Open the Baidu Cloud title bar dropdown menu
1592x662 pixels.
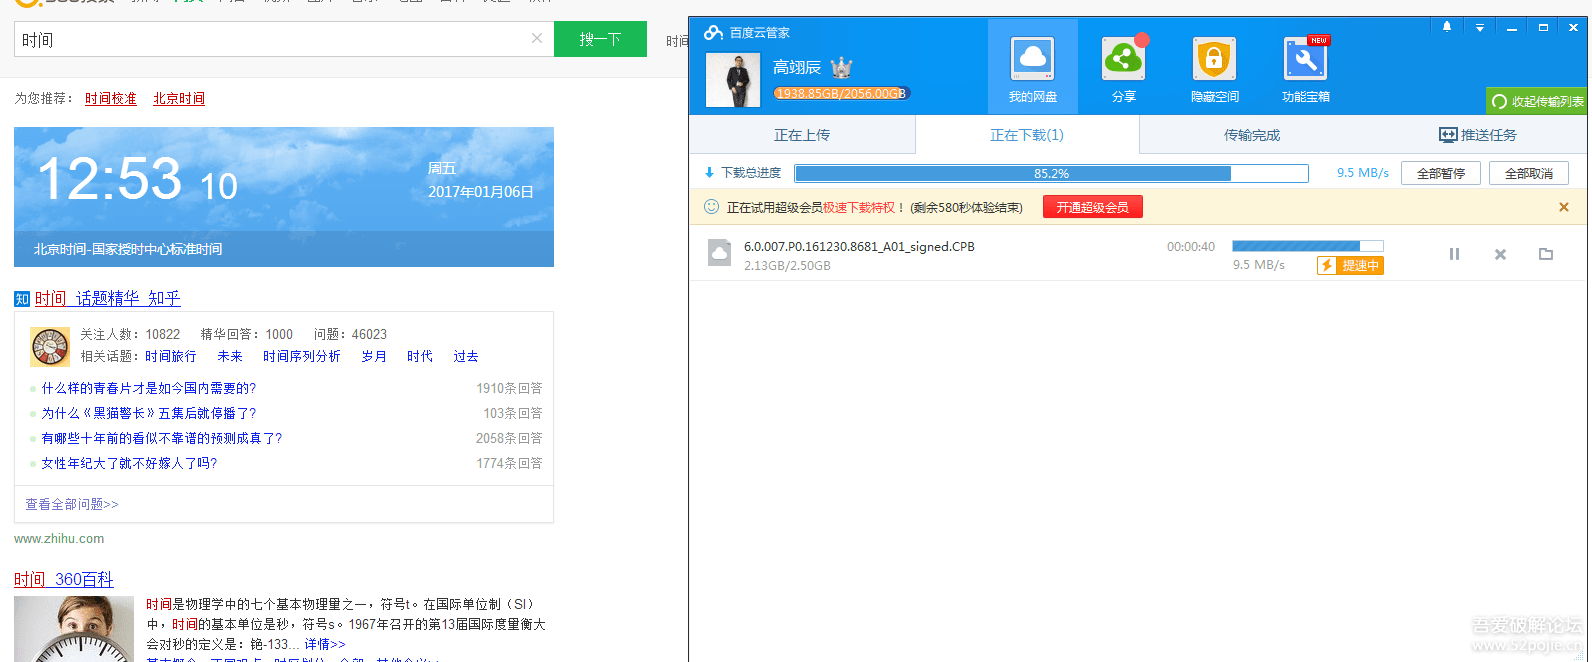[x=1480, y=27]
